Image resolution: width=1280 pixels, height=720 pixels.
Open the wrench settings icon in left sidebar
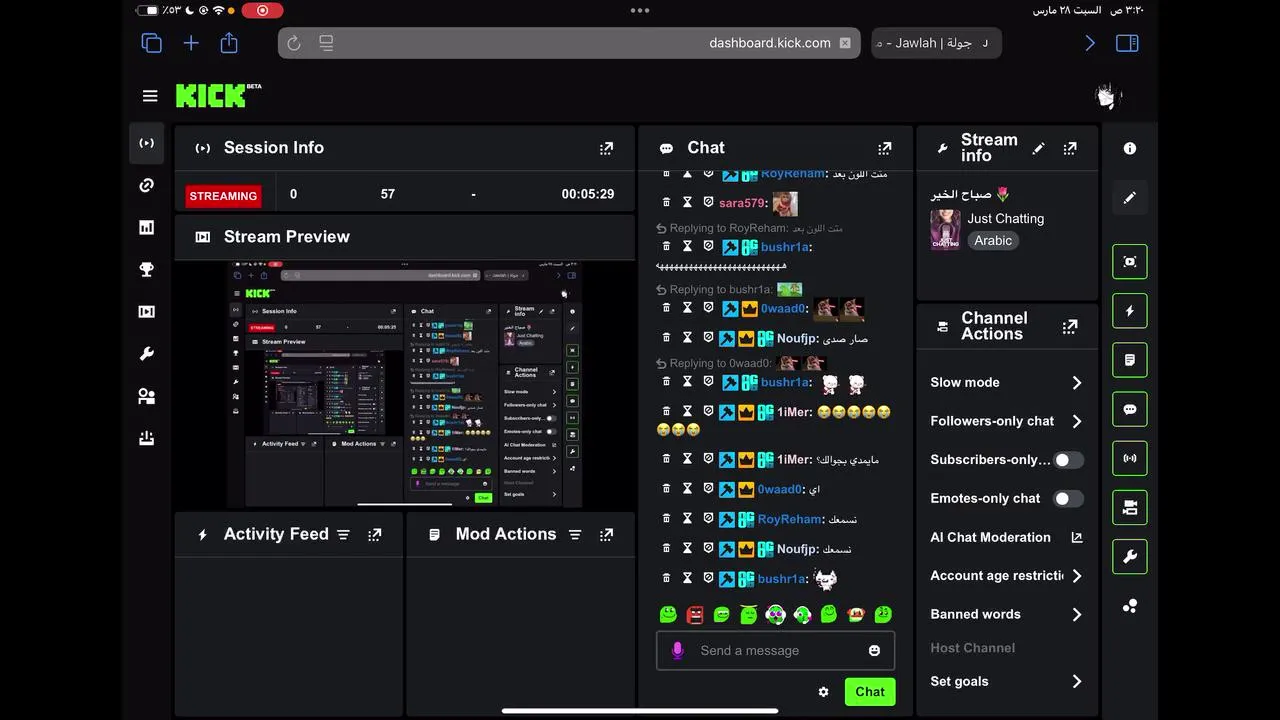click(146, 354)
